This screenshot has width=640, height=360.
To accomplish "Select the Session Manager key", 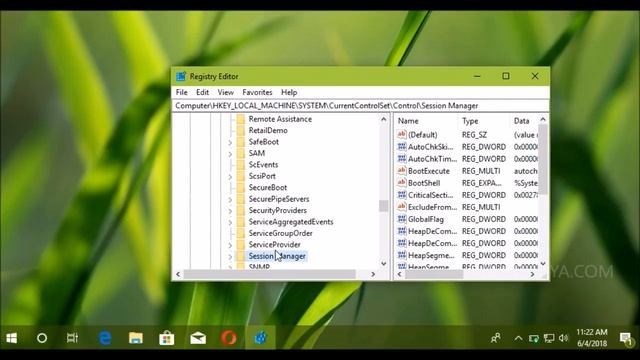I will pyautogui.click(x=277, y=256).
